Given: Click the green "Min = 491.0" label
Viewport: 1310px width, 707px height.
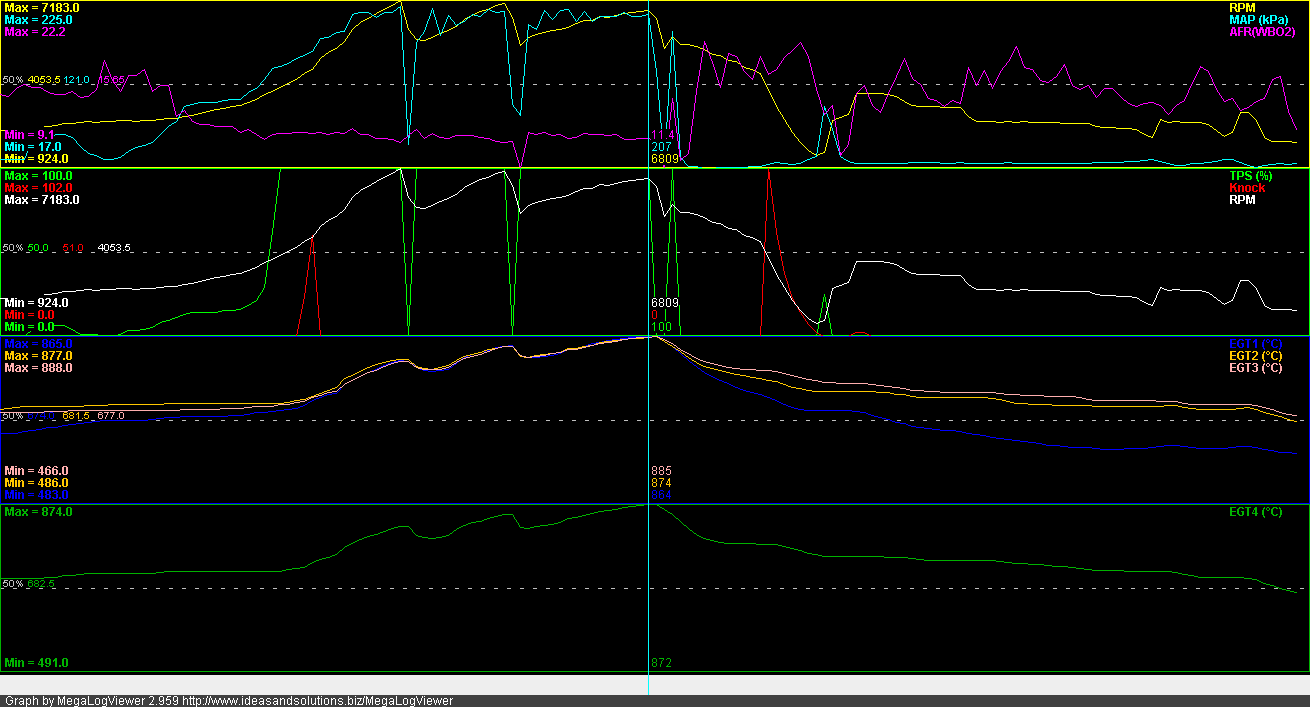Looking at the screenshot, I should click(x=37, y=663).
